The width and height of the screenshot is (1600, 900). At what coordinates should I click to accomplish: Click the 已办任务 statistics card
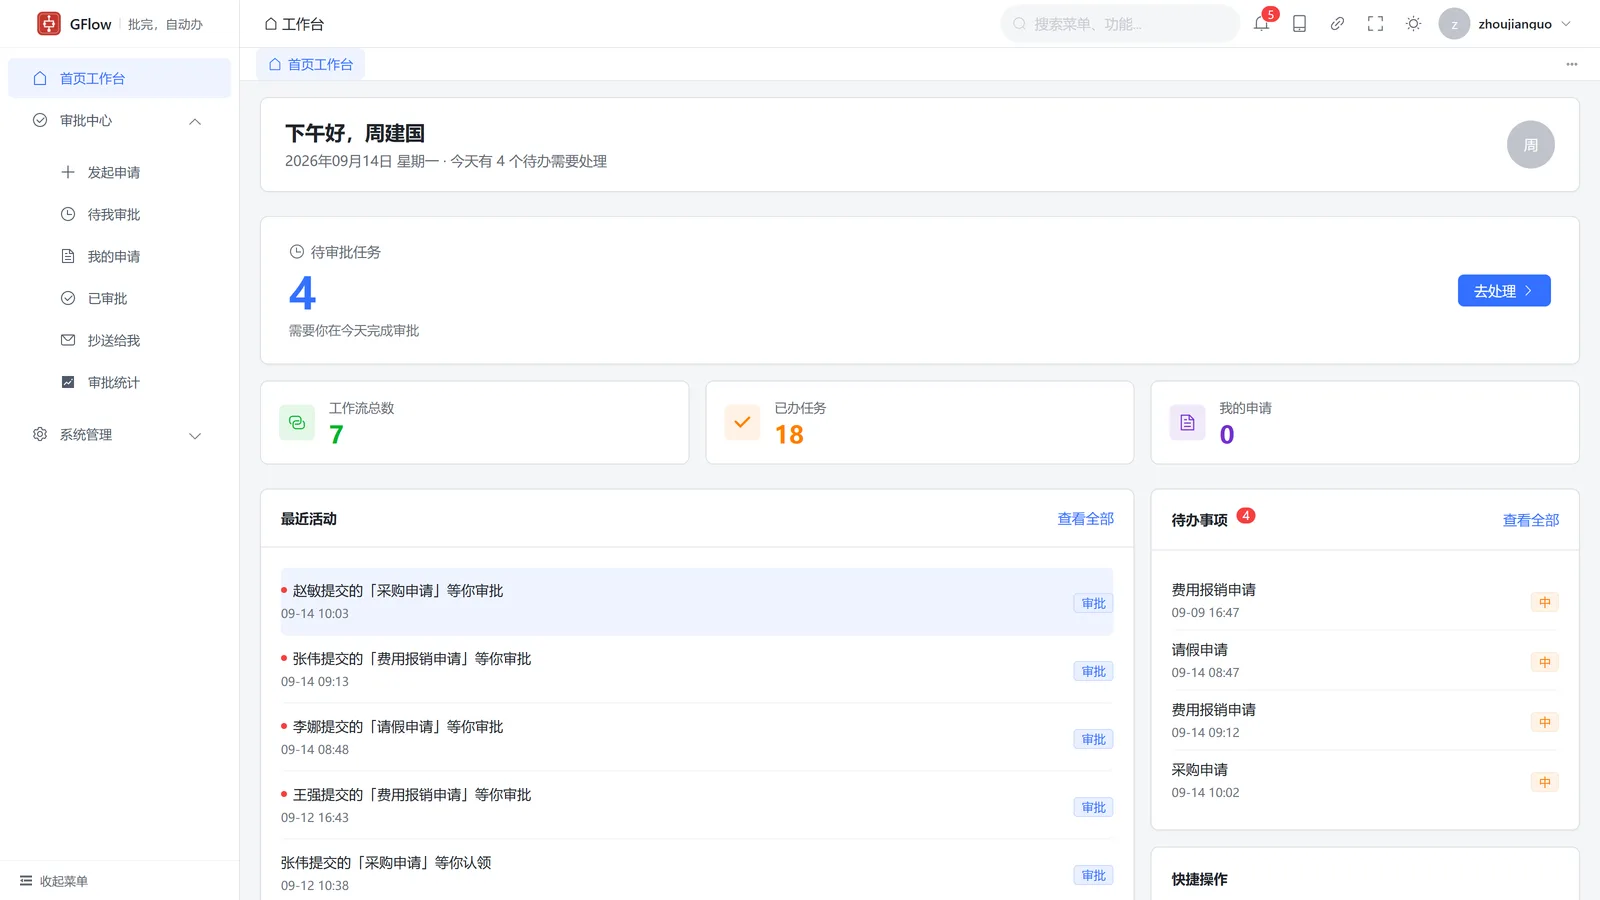coord(920,422)
